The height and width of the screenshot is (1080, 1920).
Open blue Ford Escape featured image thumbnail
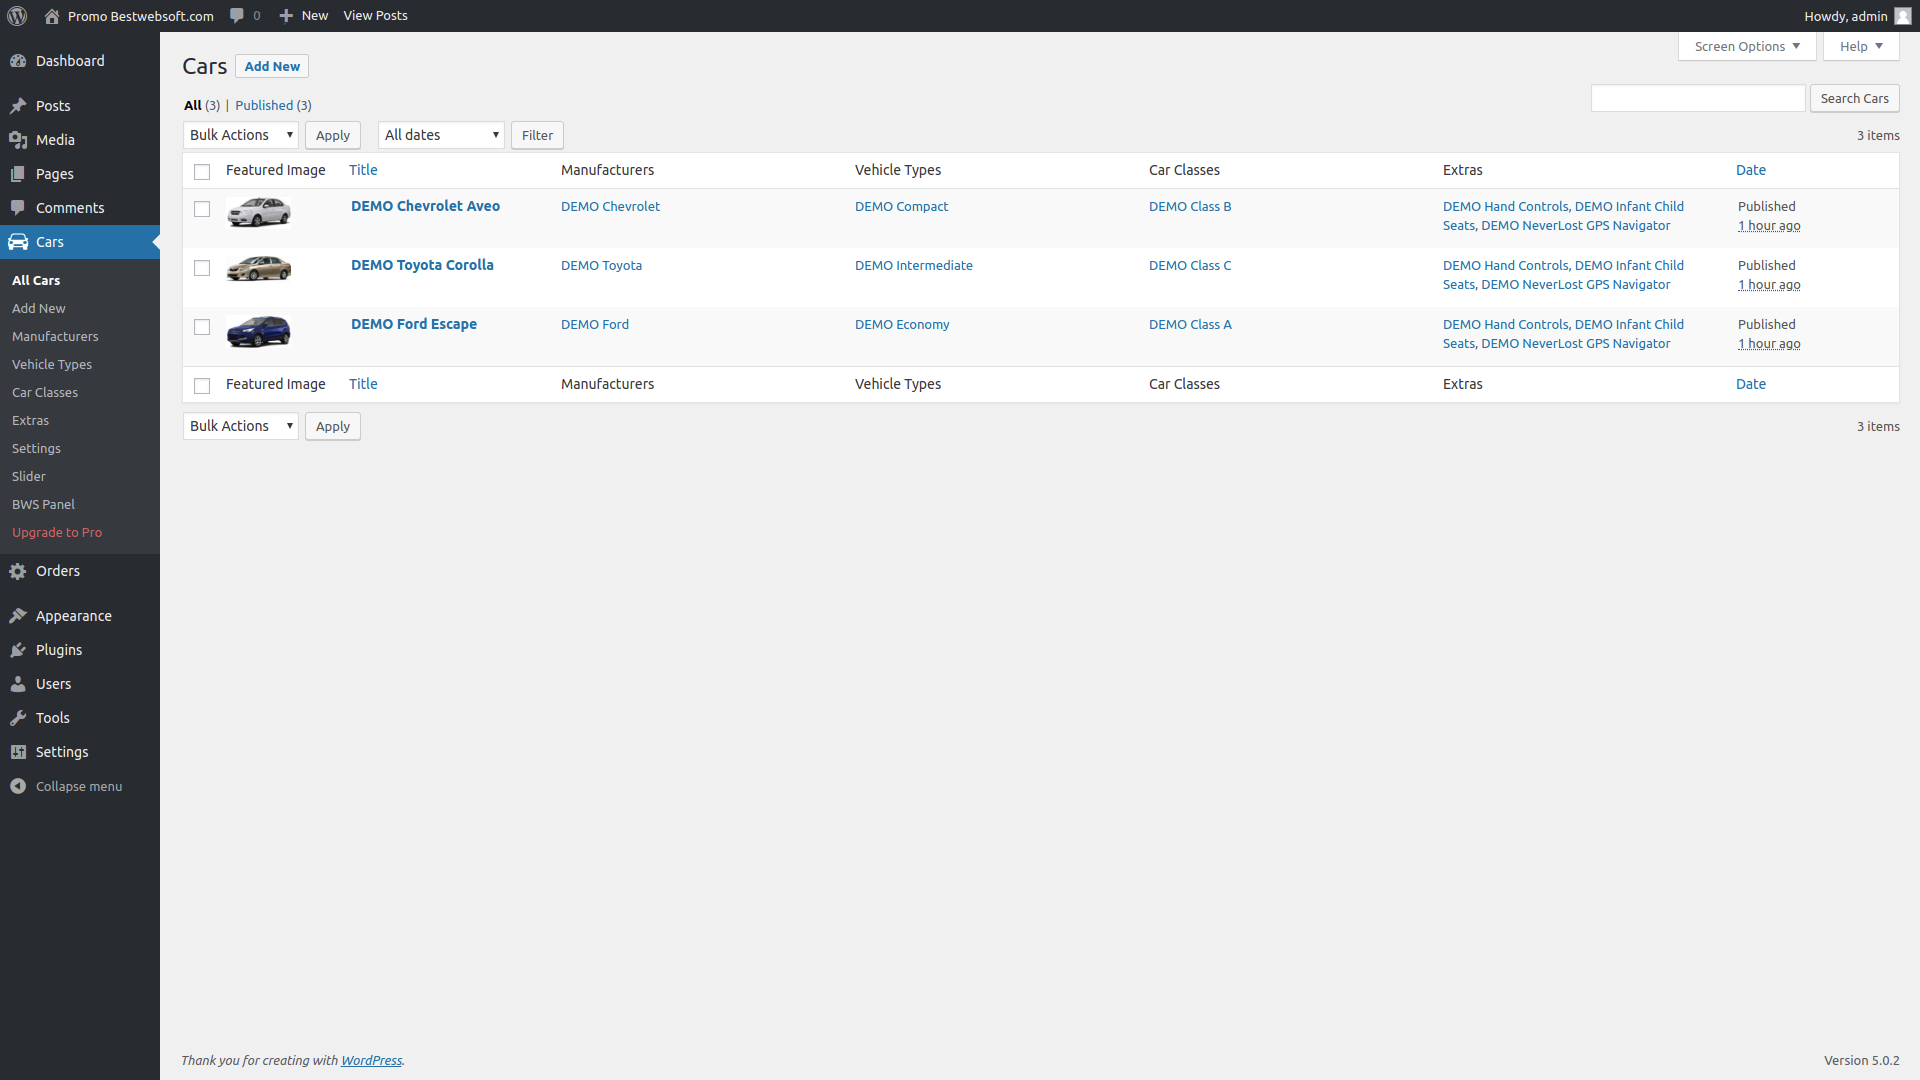[258, 331]
